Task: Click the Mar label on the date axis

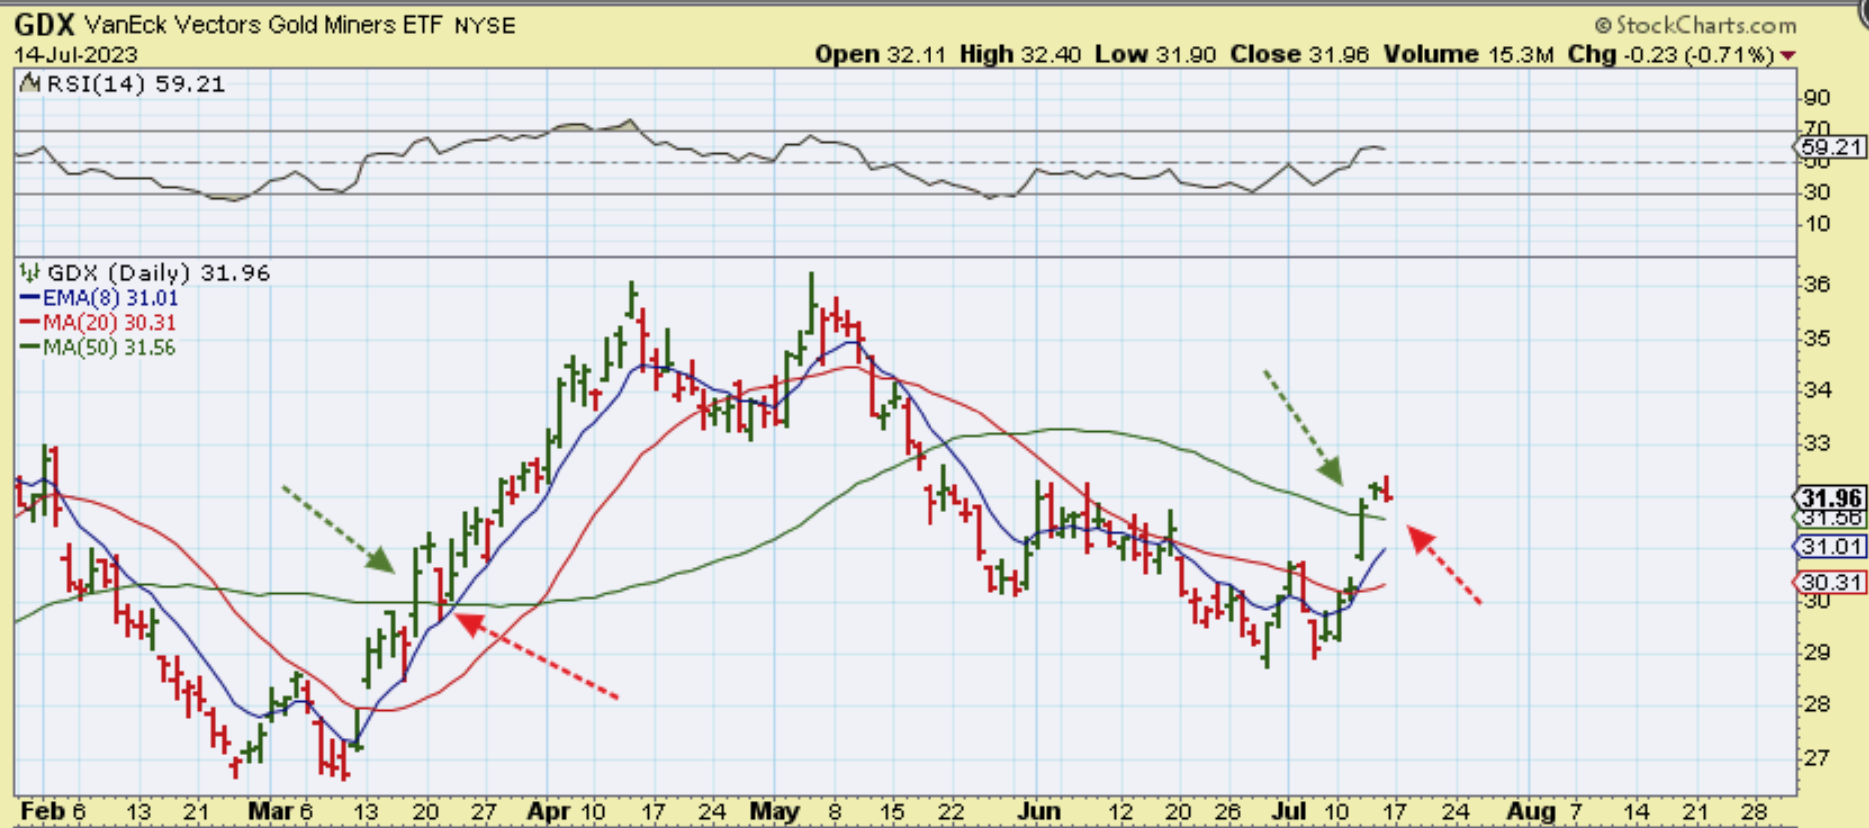Action: tap(270, 811)
